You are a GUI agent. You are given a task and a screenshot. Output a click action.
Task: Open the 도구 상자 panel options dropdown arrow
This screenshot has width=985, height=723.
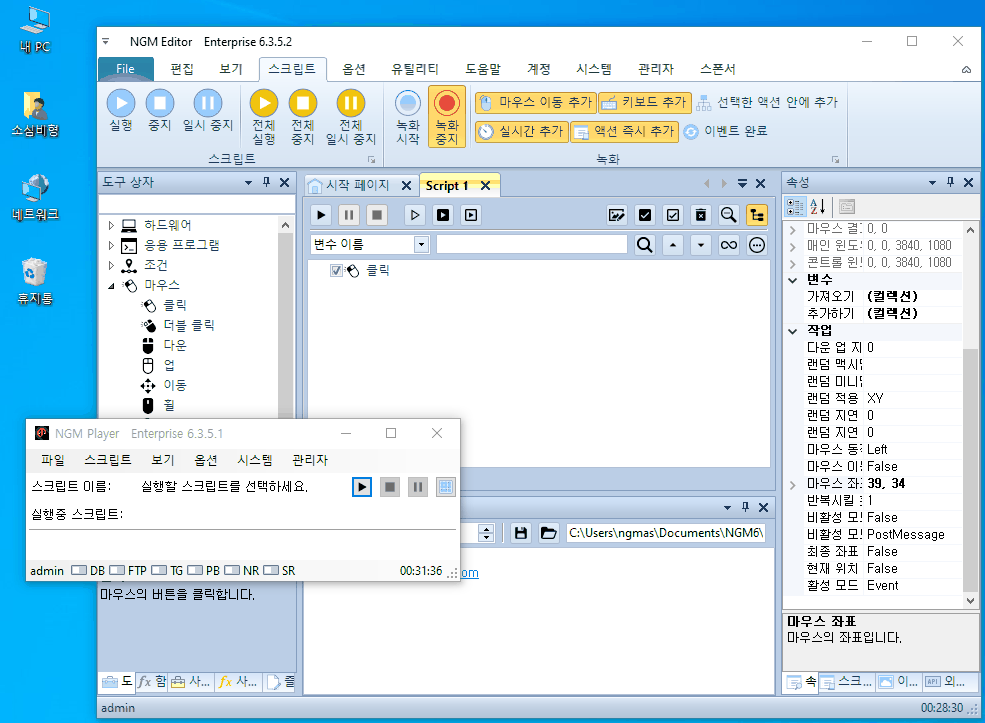pyautogui.click(x=248, y=183)
